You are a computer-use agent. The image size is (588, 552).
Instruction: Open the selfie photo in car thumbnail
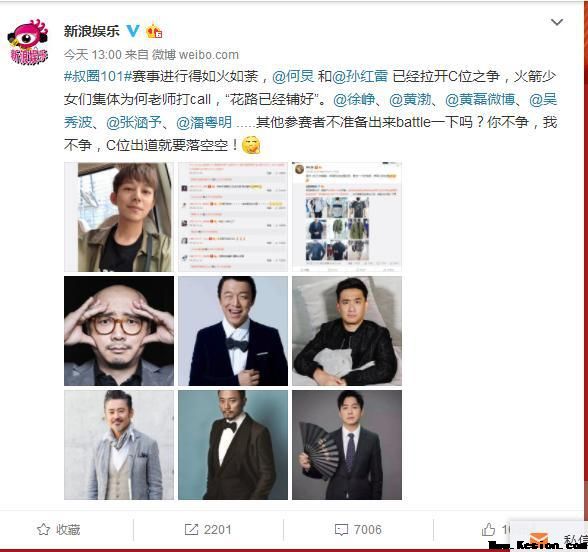point(119,217)
